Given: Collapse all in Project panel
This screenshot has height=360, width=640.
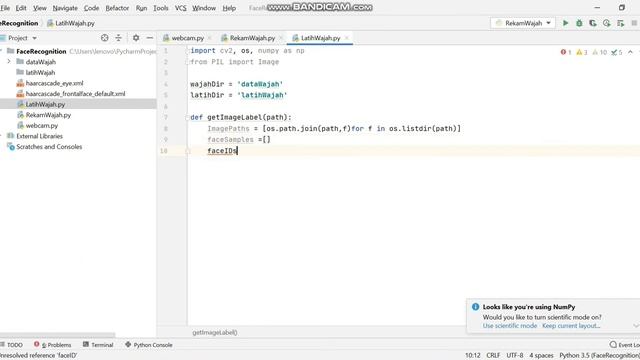Looking at the screenshot, I should click(118, 38).
